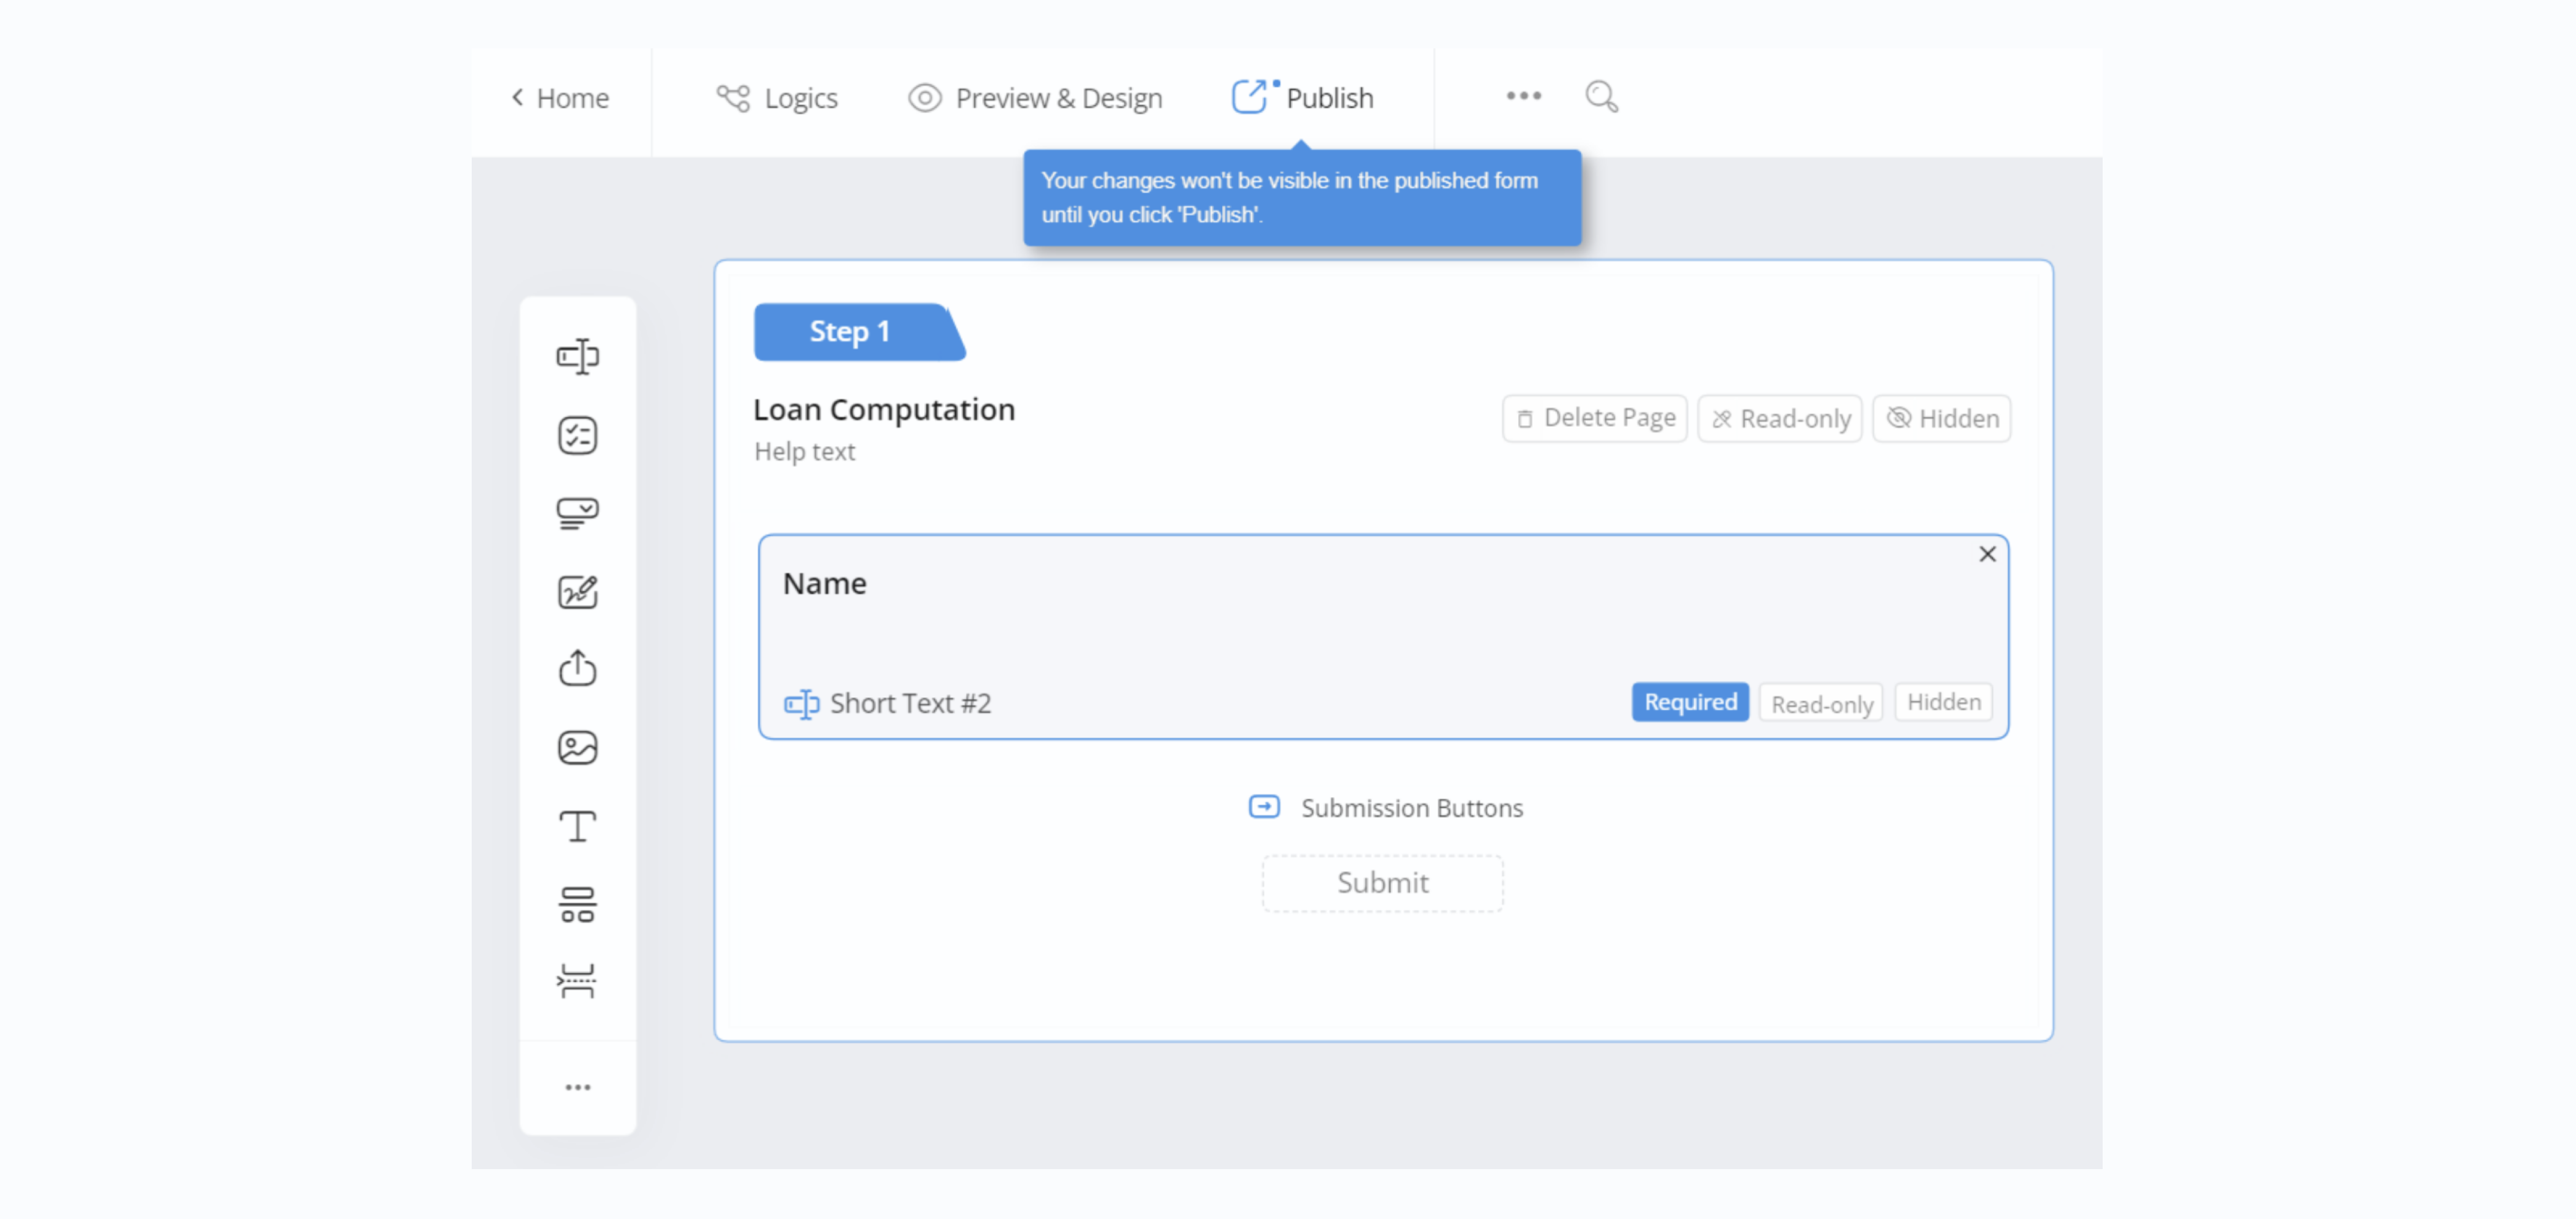Viewport: 2576px width, 1219px height.
Task: Toggle page Hidden visibility option
Action: (x=1941, y=418)
